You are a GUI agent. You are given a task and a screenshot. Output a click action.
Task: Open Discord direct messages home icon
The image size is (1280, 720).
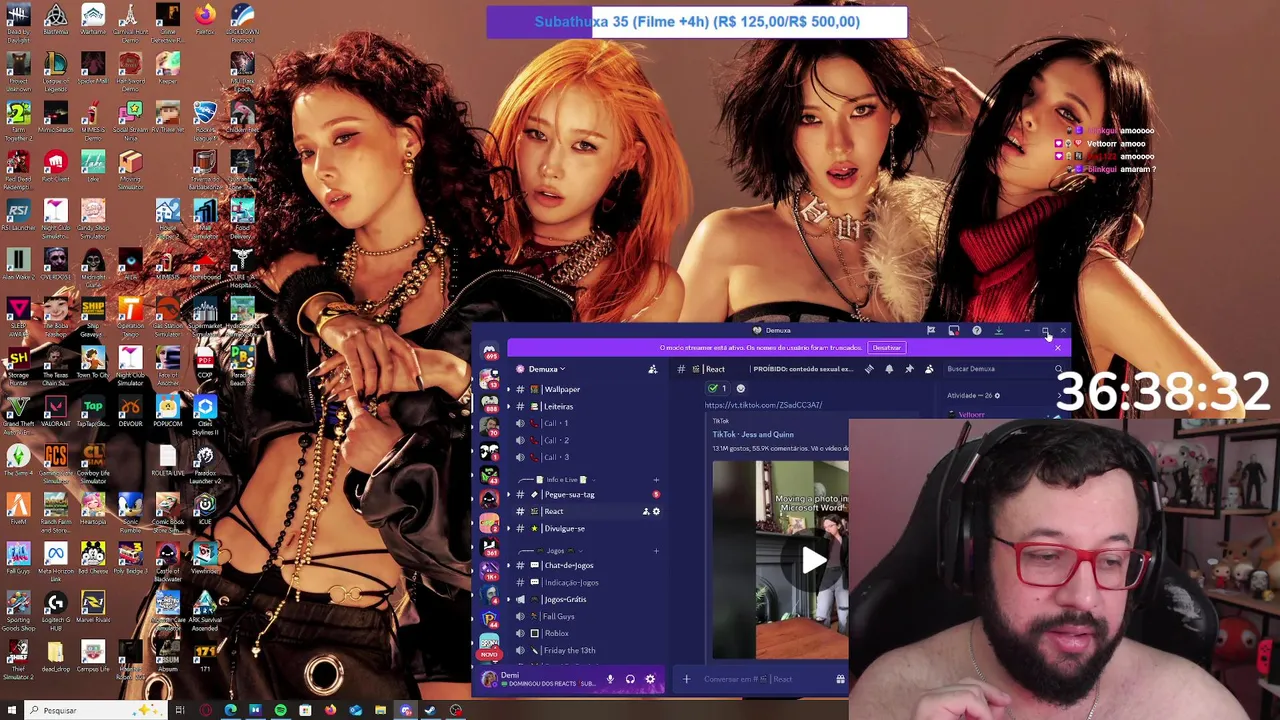point(489,352)
